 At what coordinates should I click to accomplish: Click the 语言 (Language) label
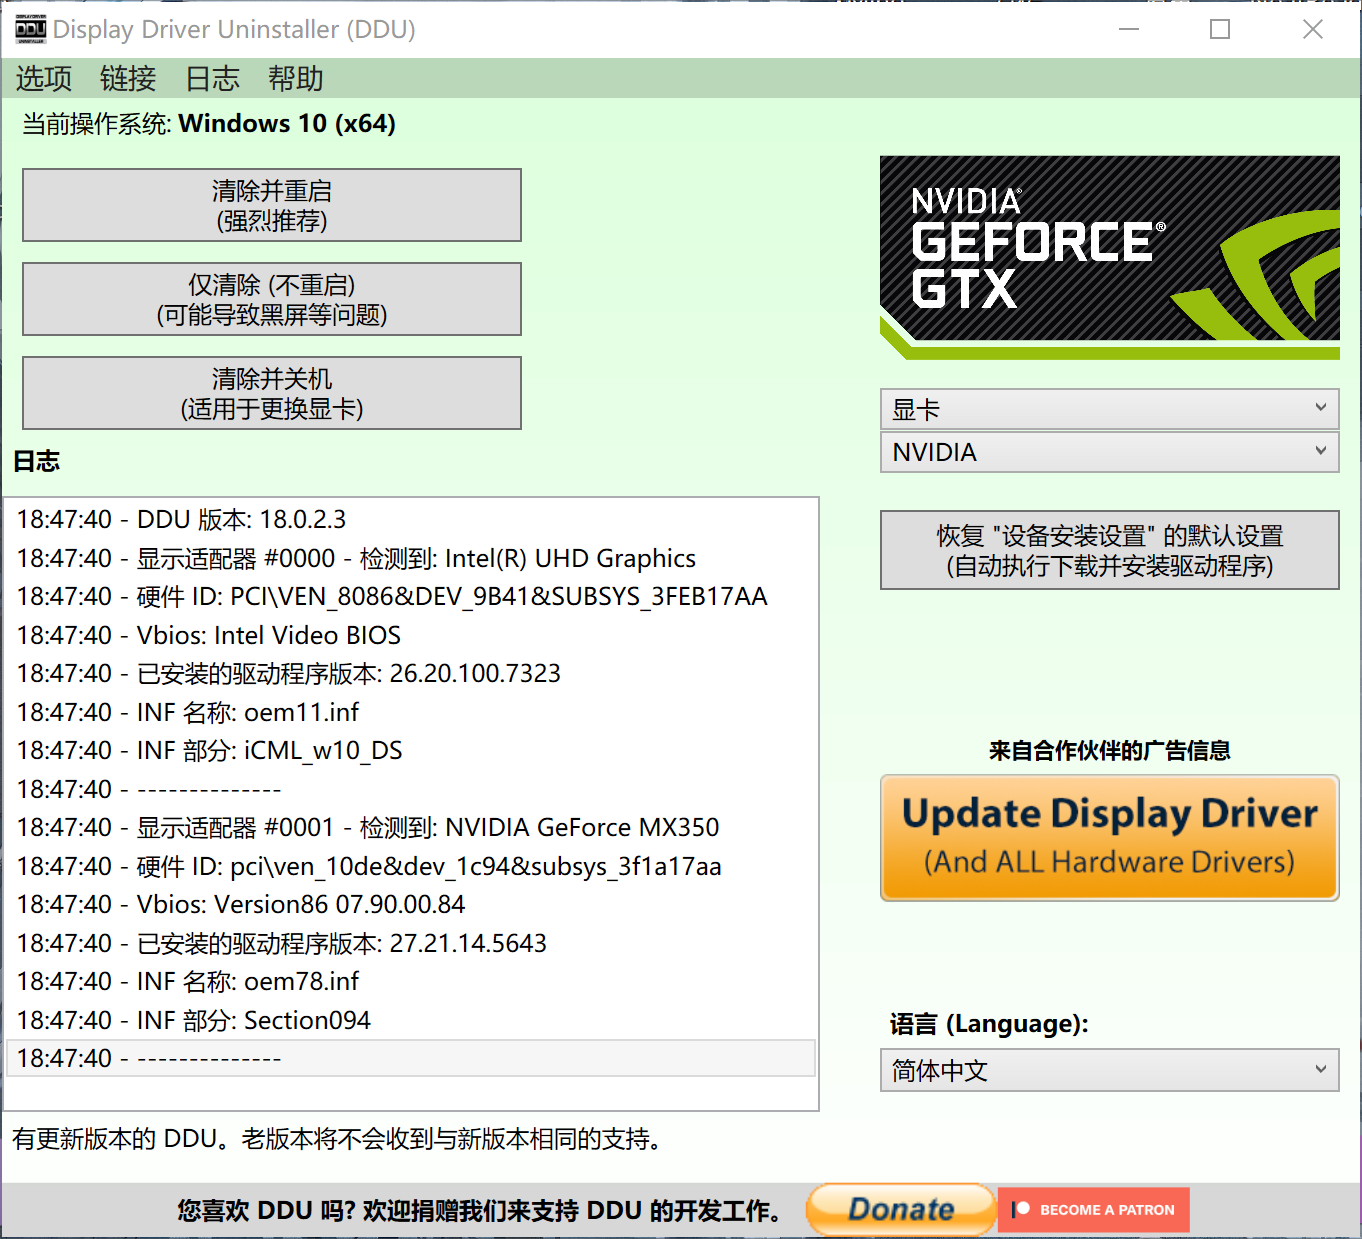[989, 1024]
